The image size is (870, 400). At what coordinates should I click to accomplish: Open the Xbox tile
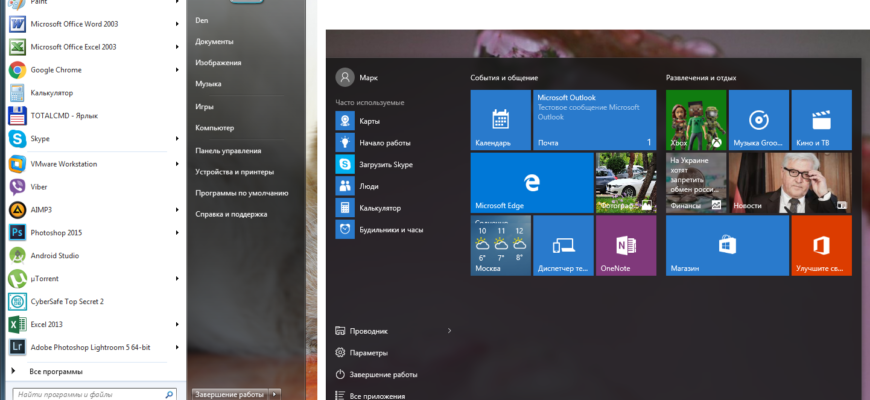pyautogui.click(x=696, y=120)
